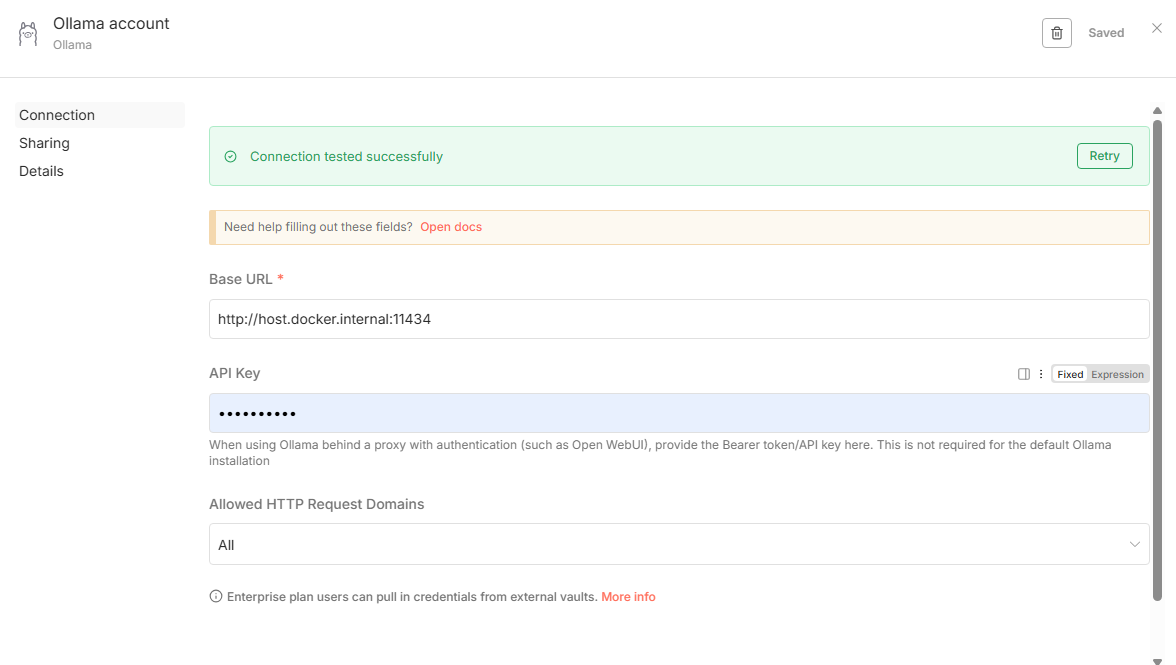Click the Saved status label
The height and width of the screenshot is (665, 1176).
(x=1106, y=33)
